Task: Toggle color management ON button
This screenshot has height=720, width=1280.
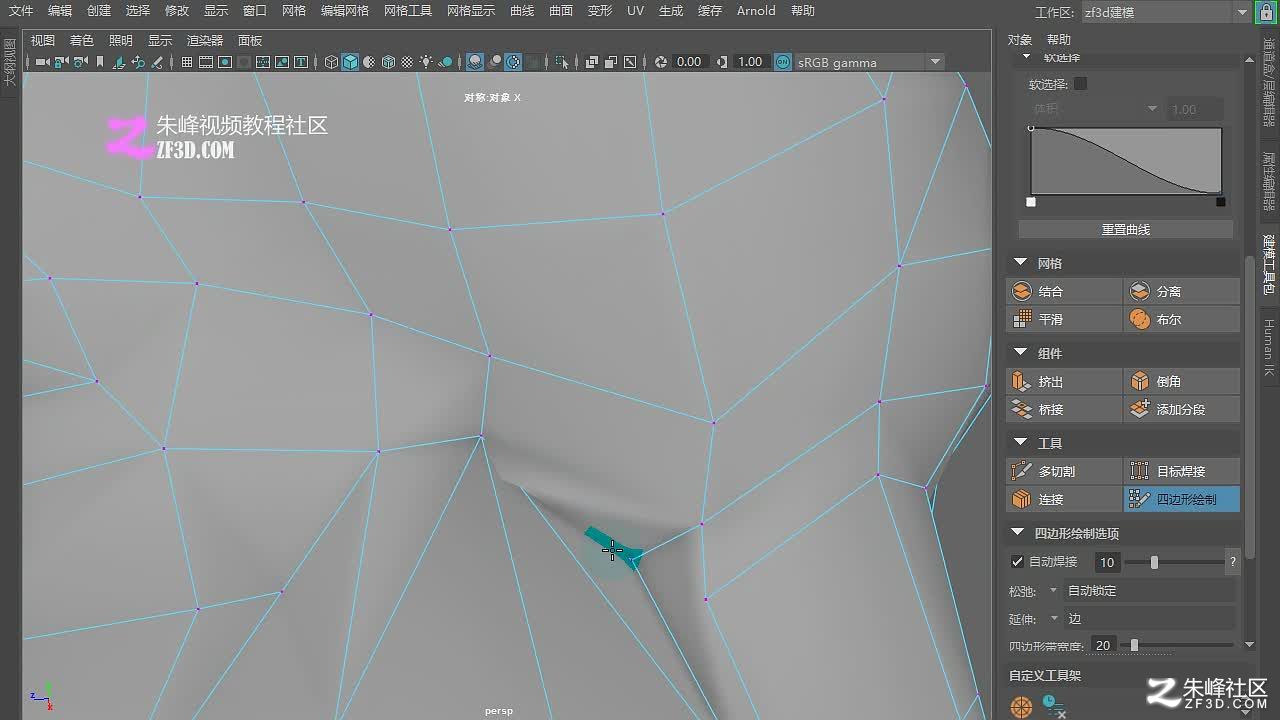Action: tap(783, 62)
